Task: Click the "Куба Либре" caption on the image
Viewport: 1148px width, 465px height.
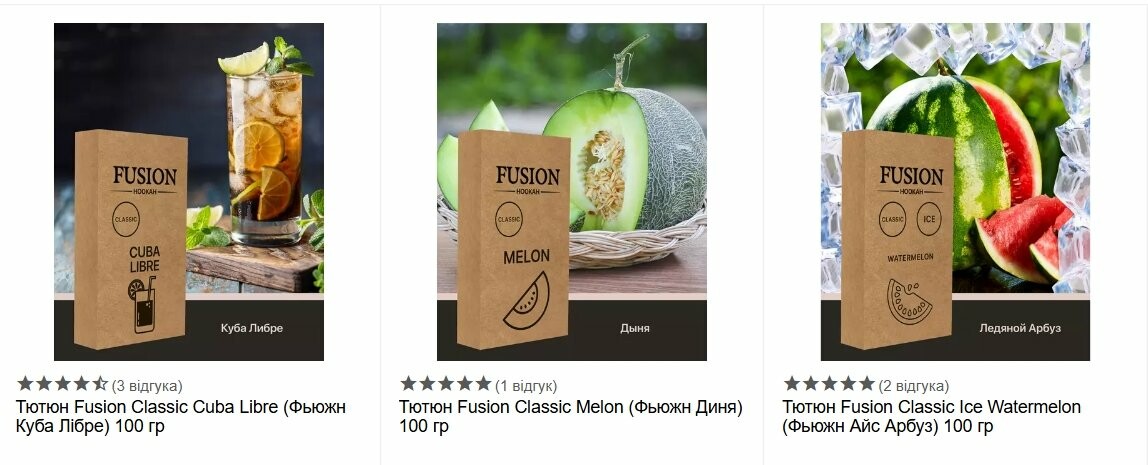Action: (x=252, y=328)
